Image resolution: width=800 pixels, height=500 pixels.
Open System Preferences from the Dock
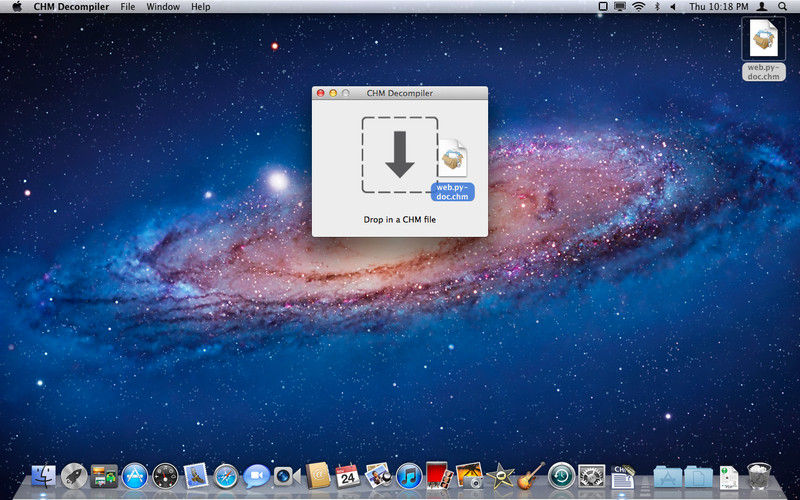coord(592,476)
